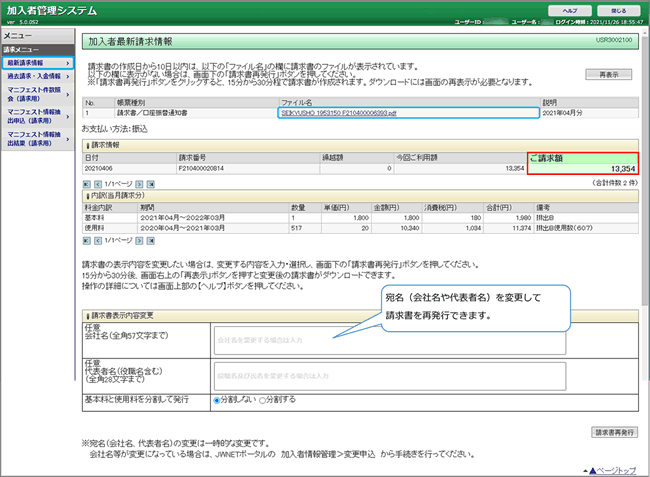The image size is (650, 477).
Task: Select 最新請求情報 in the menu
Action: click(x=37, y=63)
